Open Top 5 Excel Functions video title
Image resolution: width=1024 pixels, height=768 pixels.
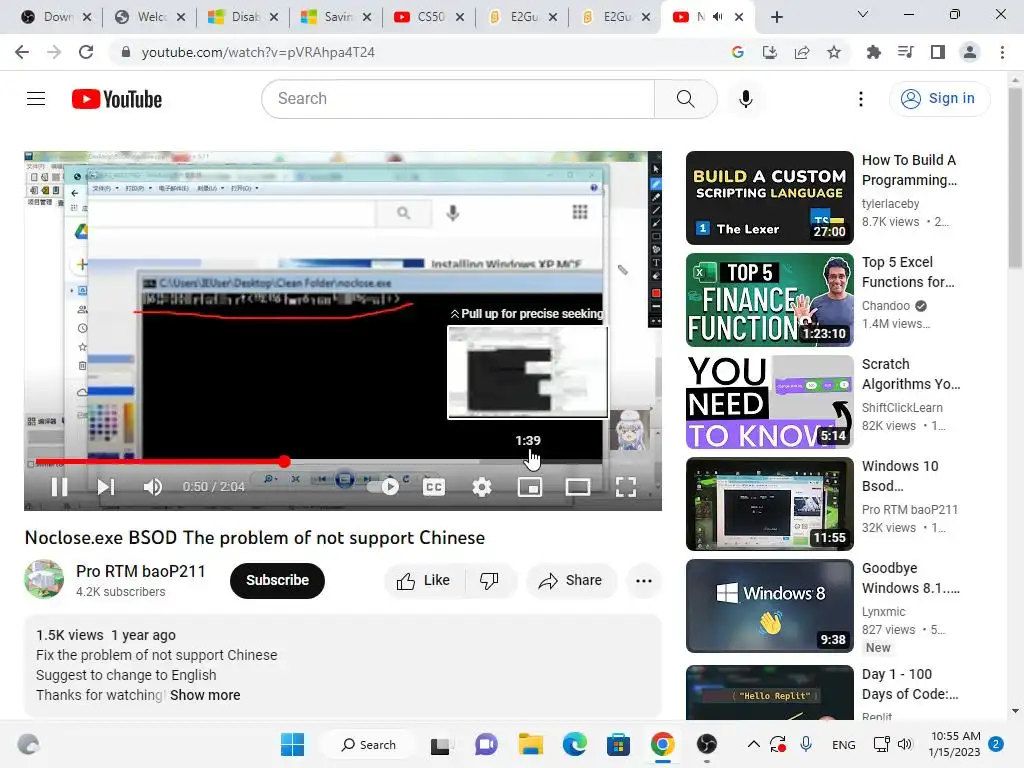(x=908, y=272)
